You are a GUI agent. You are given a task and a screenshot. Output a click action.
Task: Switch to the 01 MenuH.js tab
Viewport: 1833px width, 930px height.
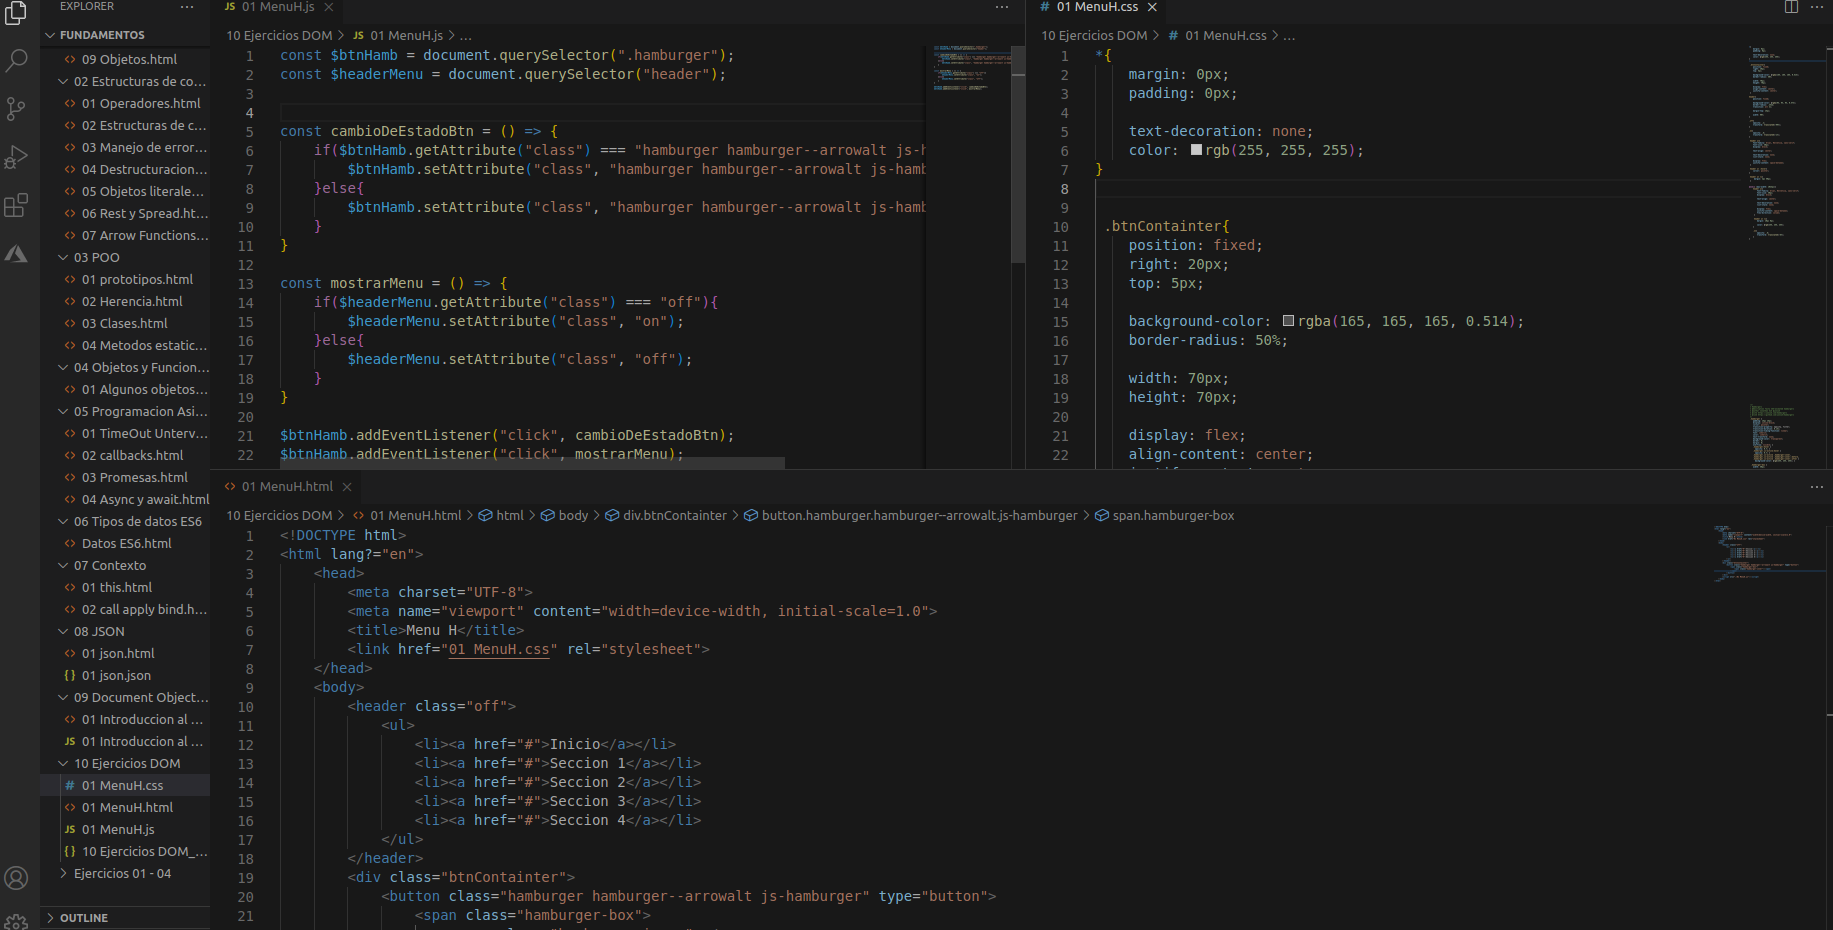(x=277, y=5)
